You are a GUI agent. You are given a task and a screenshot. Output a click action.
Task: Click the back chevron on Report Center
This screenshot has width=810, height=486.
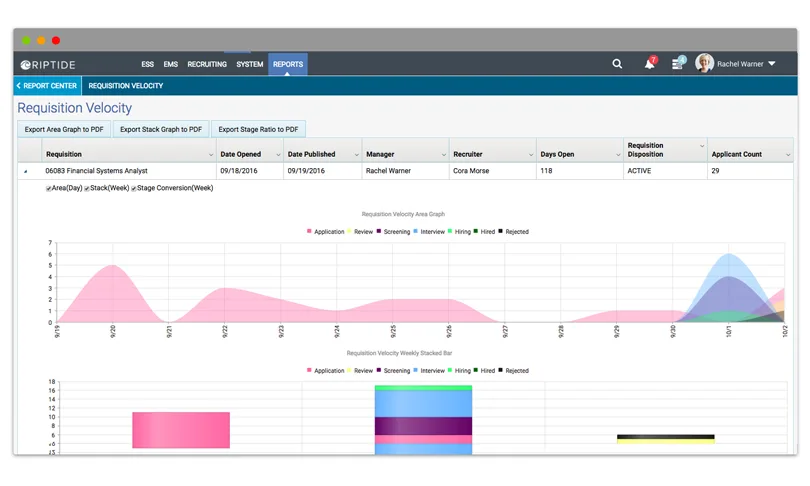tap(19, 86)
